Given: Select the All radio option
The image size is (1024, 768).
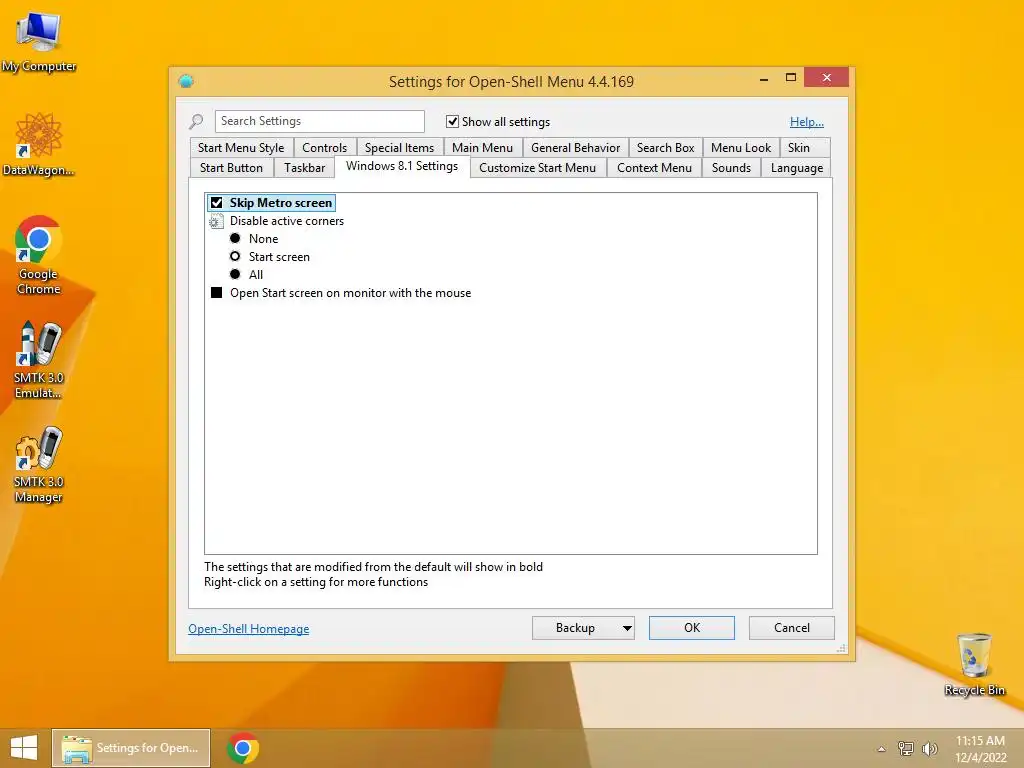Looking at the screenshot, I should click(x=235, y=274).
